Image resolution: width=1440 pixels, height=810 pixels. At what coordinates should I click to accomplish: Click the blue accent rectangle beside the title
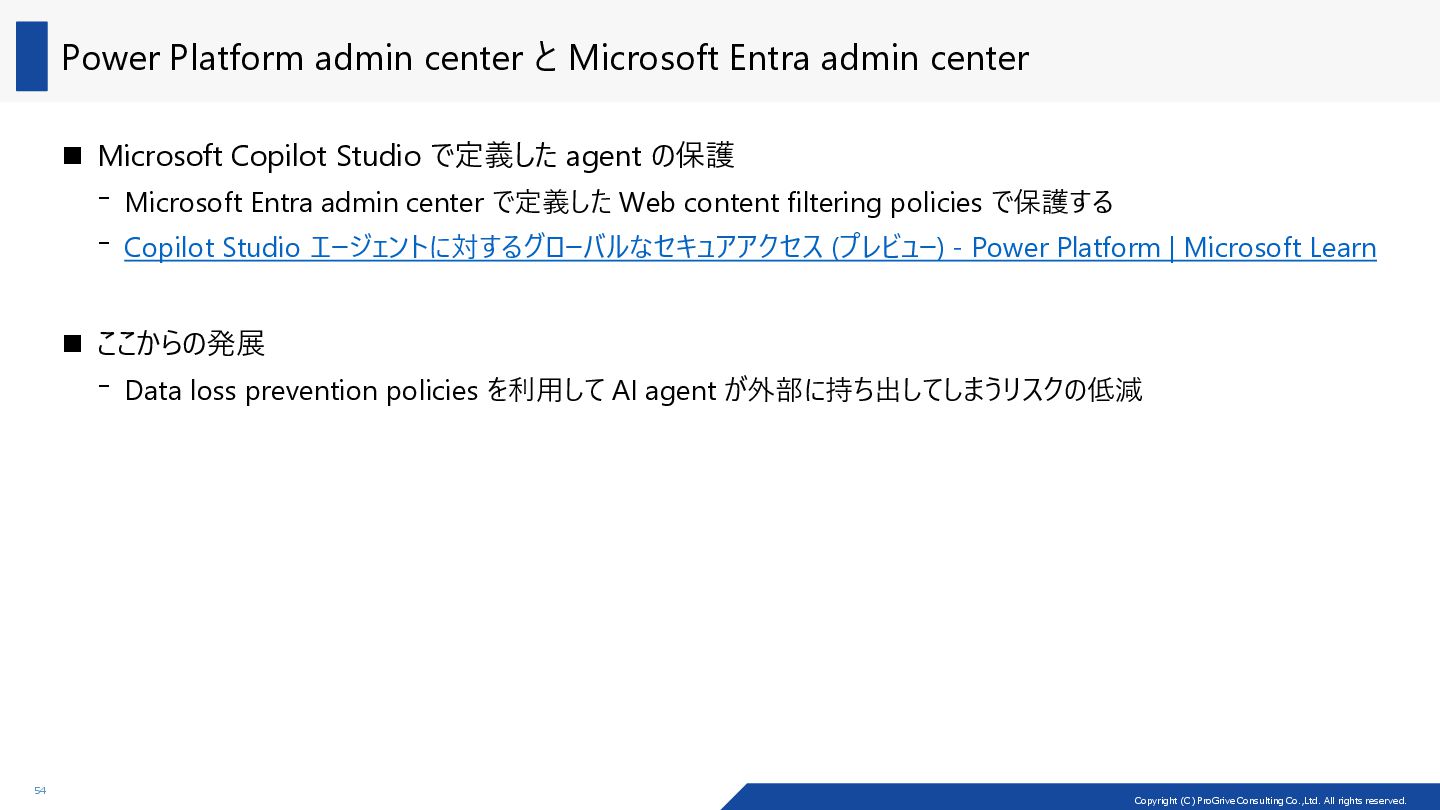click(32, 56)
